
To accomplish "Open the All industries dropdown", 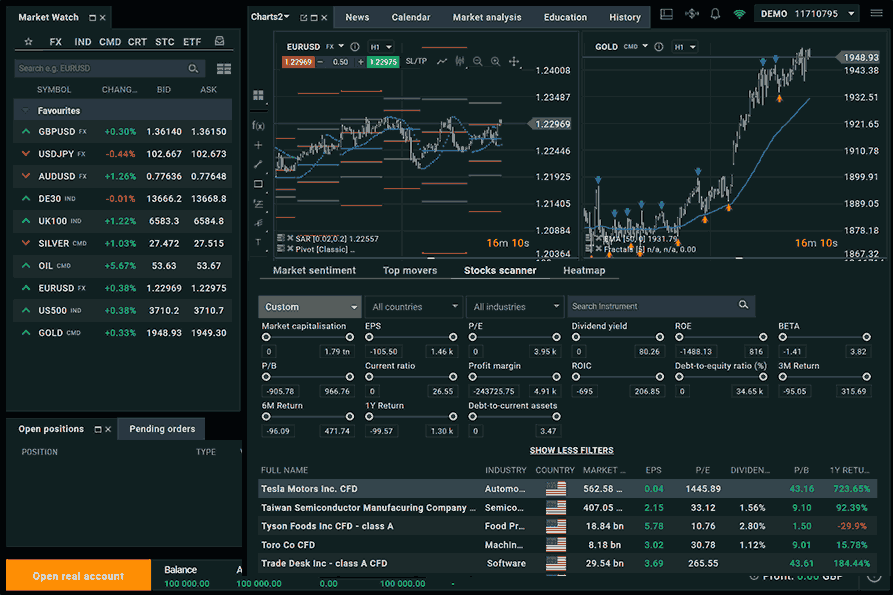I will 515,307.
